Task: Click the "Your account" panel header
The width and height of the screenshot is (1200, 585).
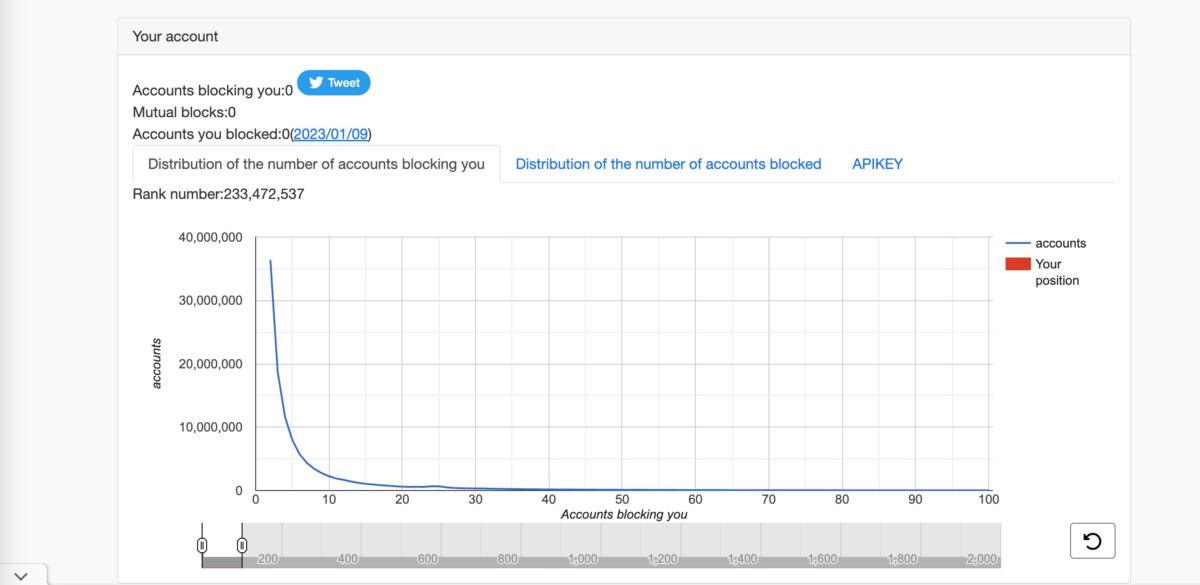Action: pos(175,36)
